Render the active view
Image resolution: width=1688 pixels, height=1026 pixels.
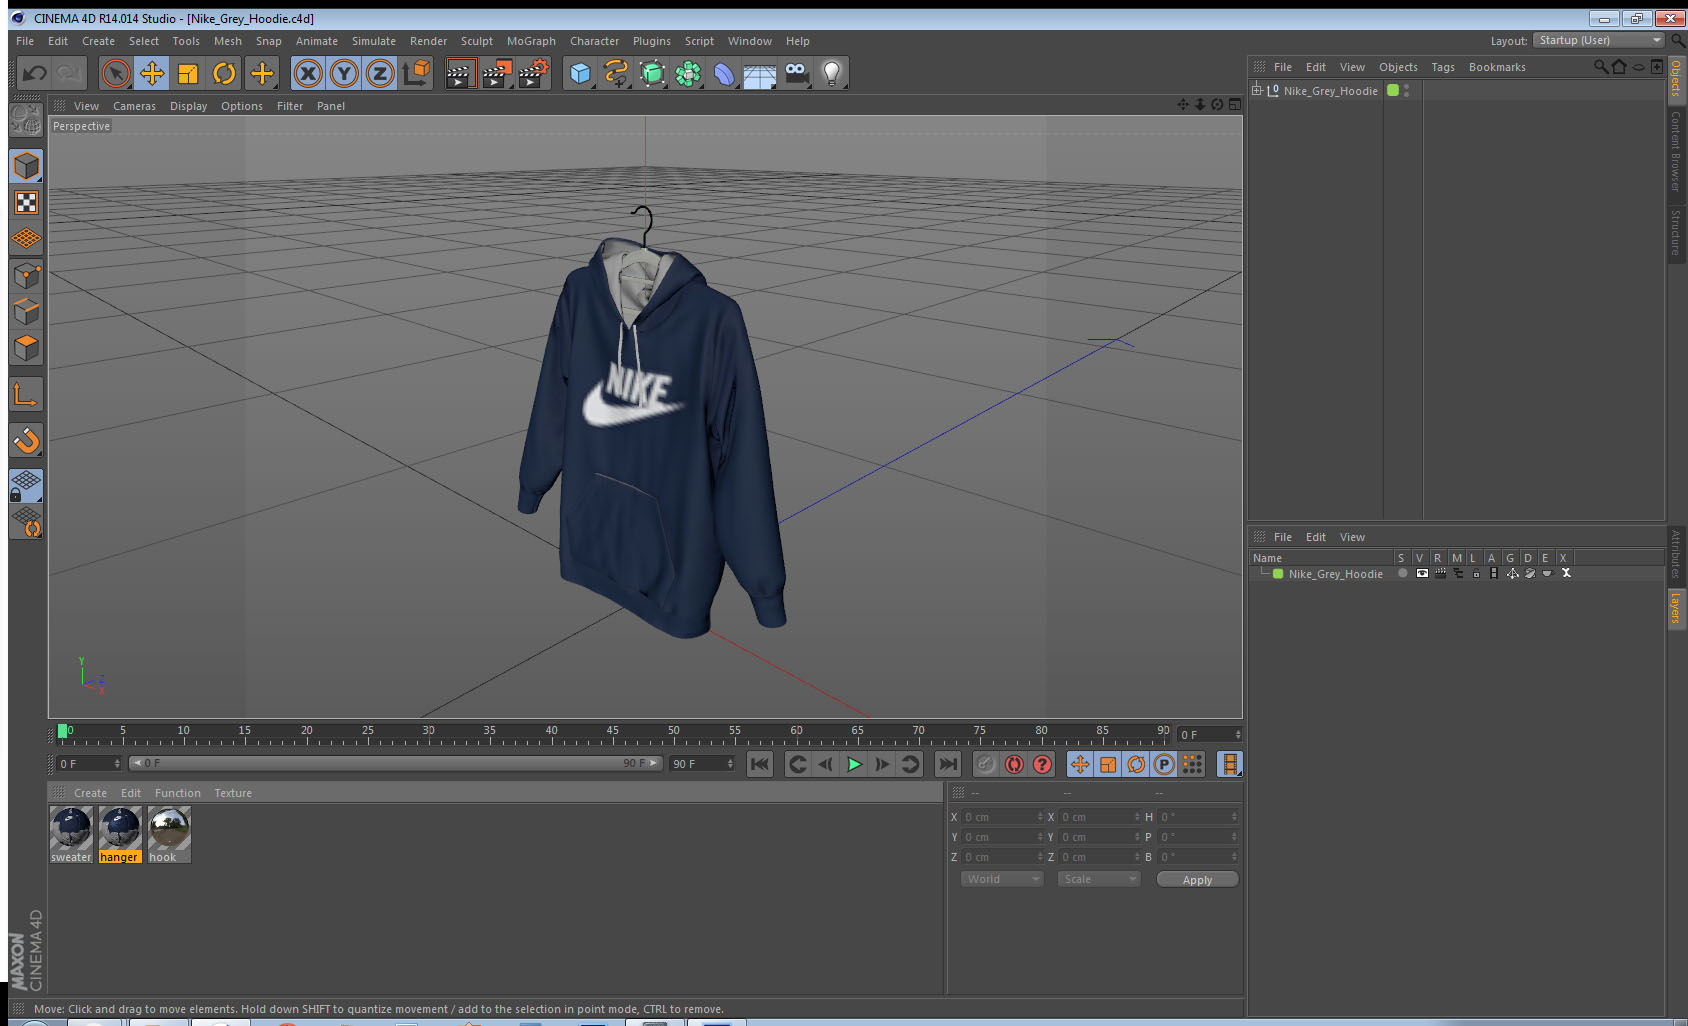[x=459, y=73]
